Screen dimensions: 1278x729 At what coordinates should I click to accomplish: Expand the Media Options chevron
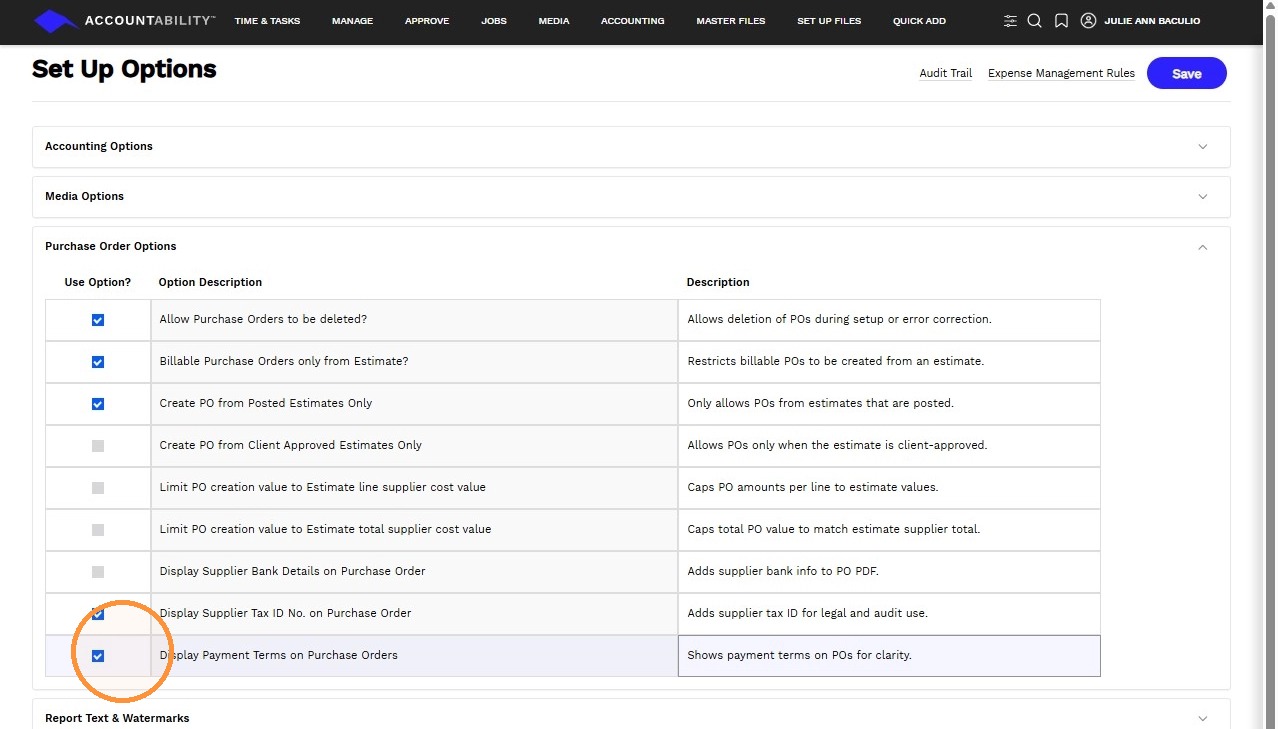(1202, 197)
